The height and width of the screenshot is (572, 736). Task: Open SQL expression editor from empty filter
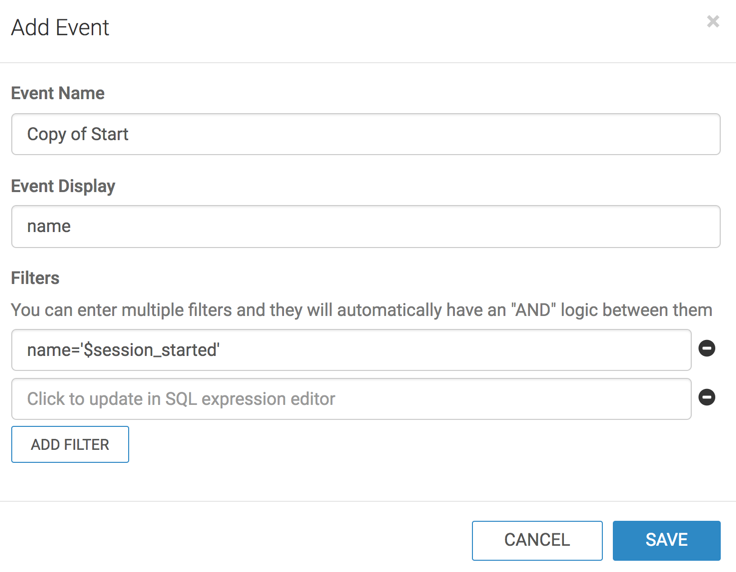click(351, 399)
